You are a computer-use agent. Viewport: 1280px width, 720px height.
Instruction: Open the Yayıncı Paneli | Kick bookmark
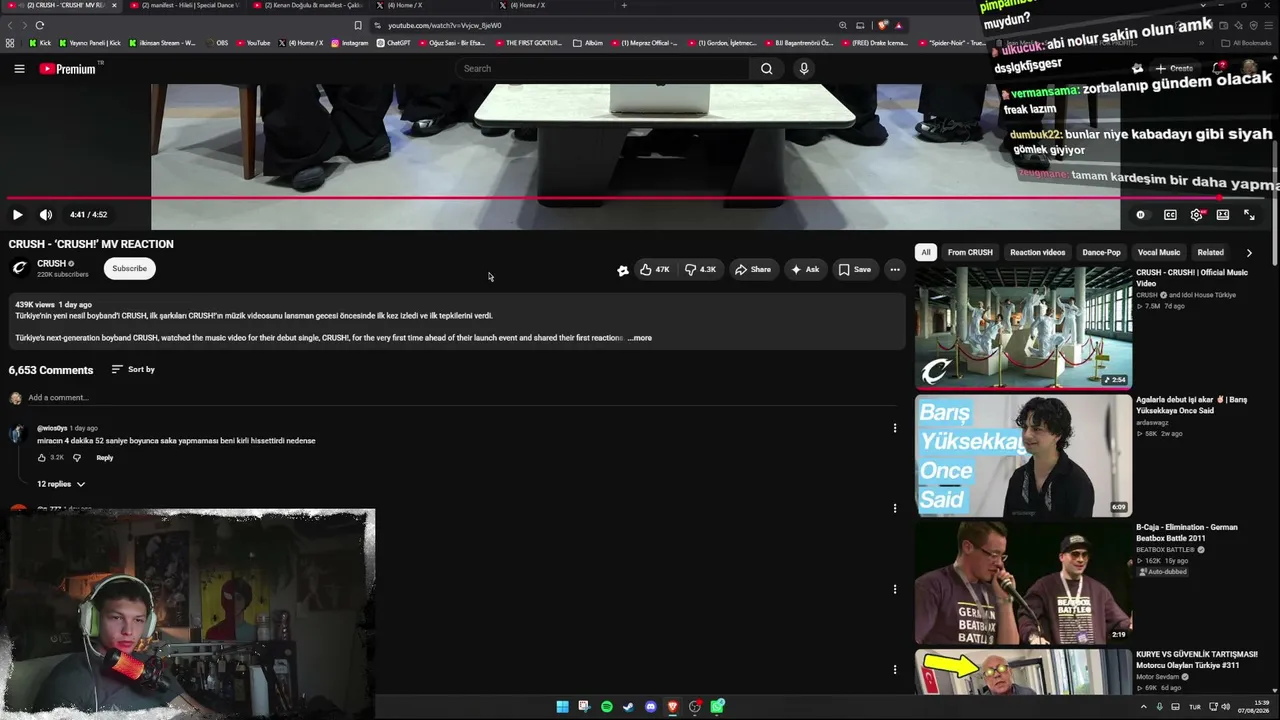coord(90,43)
